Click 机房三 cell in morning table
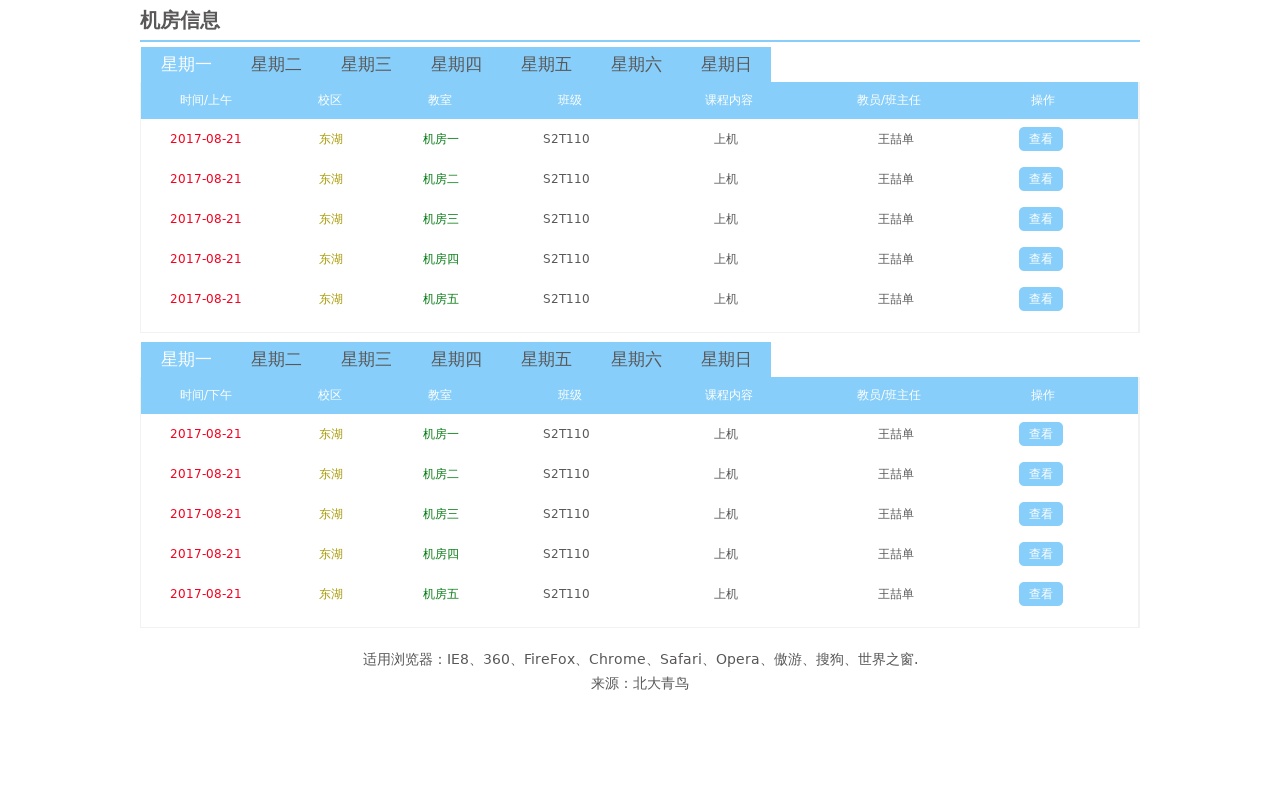This screenshot has height=800, width=1280. 441,219
